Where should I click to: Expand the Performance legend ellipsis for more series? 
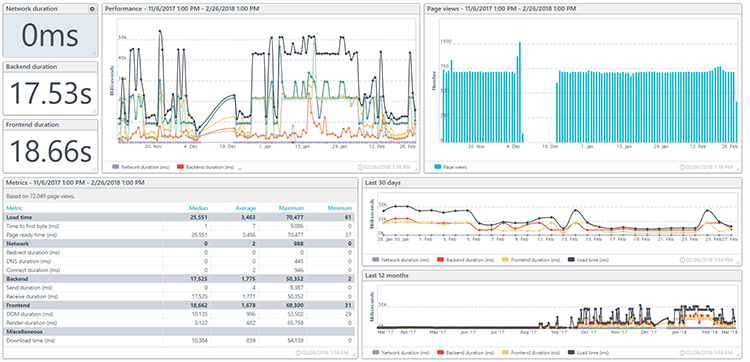pyautogui.click(x=240, y=168)
